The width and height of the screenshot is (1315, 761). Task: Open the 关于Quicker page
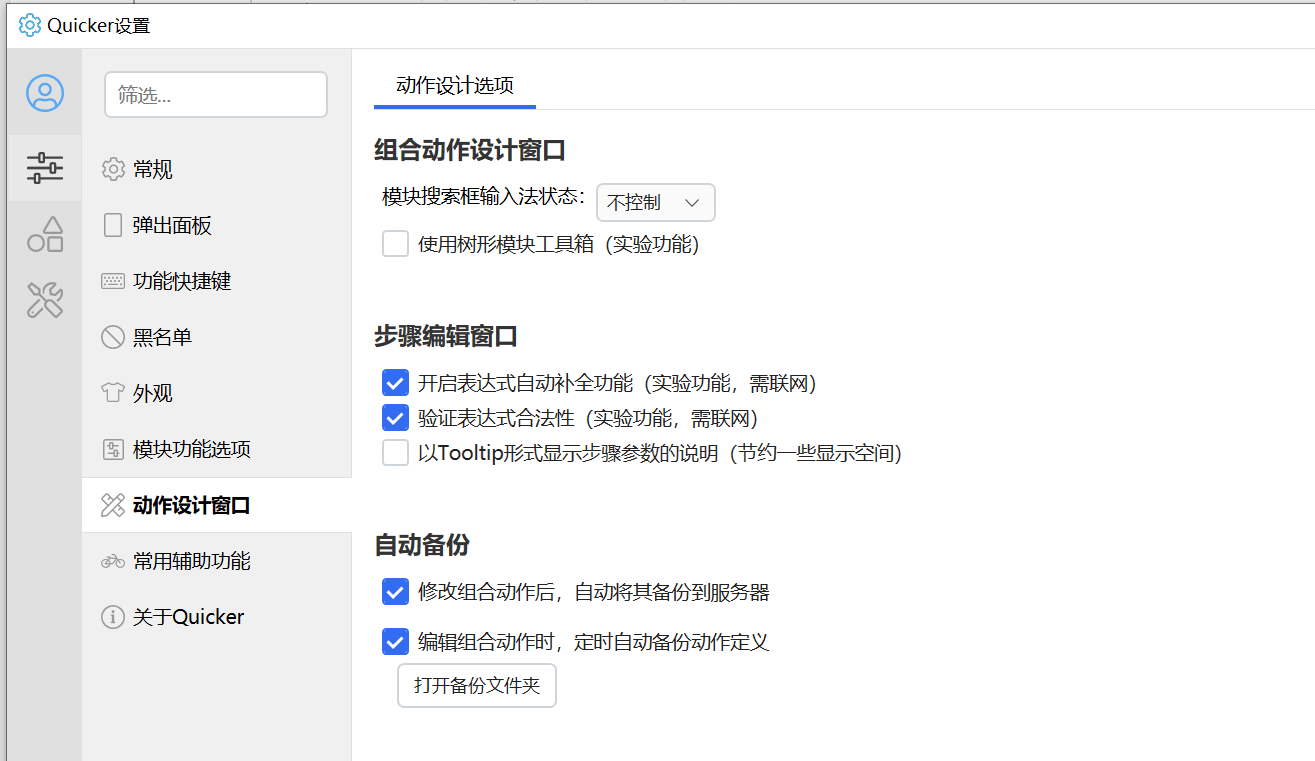217,617
